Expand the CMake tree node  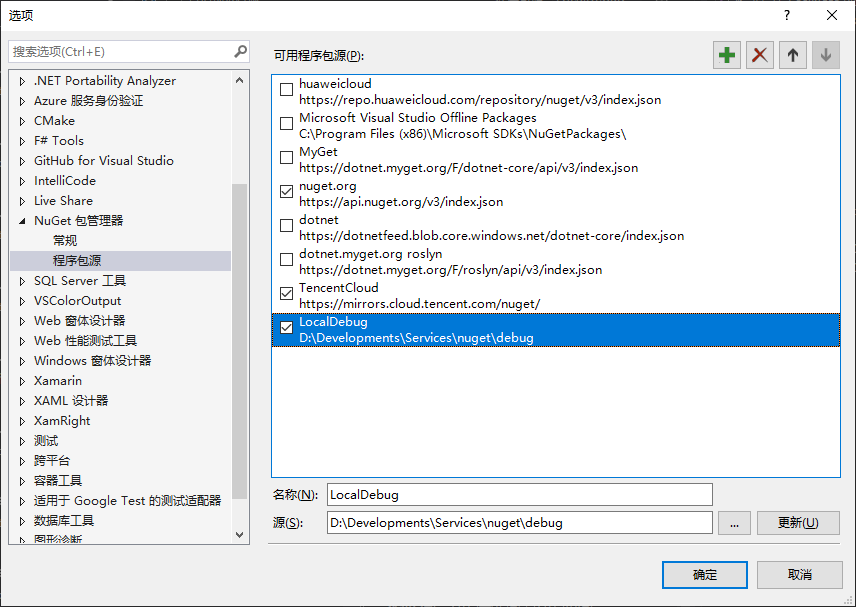pyautogui.click(x=22, y=121)
